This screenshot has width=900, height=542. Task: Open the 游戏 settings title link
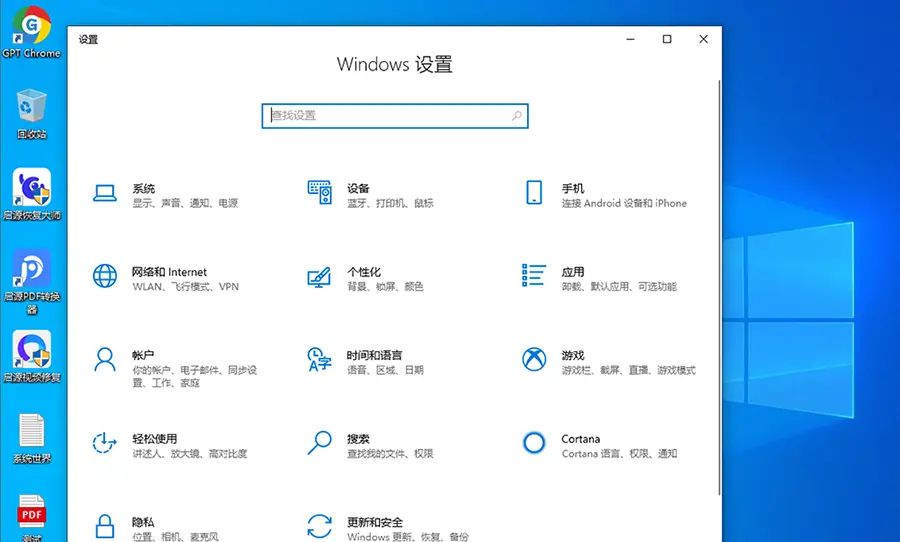coord(573,355)
